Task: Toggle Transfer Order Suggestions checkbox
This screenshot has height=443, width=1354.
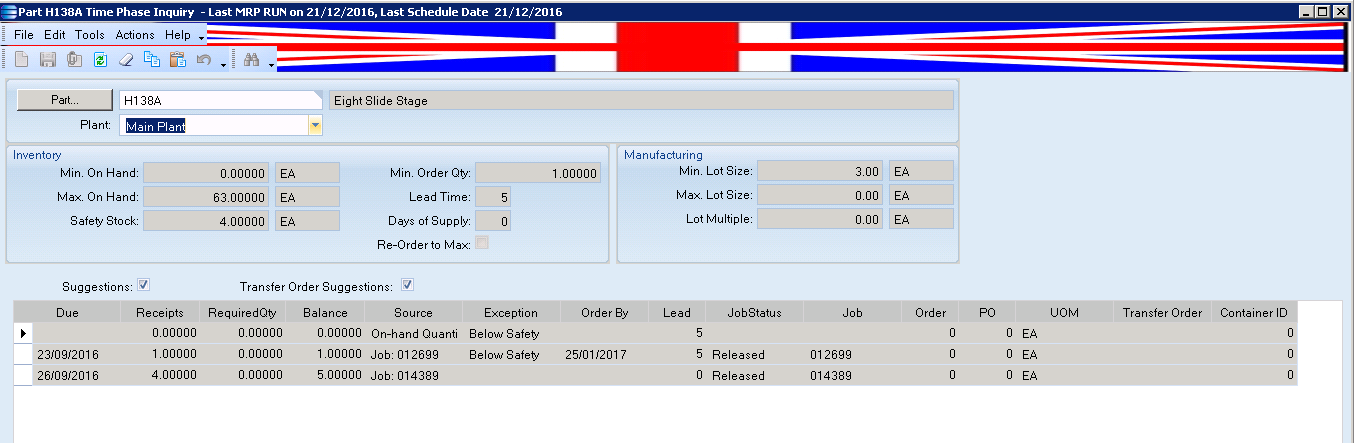Action: (407, 285)
